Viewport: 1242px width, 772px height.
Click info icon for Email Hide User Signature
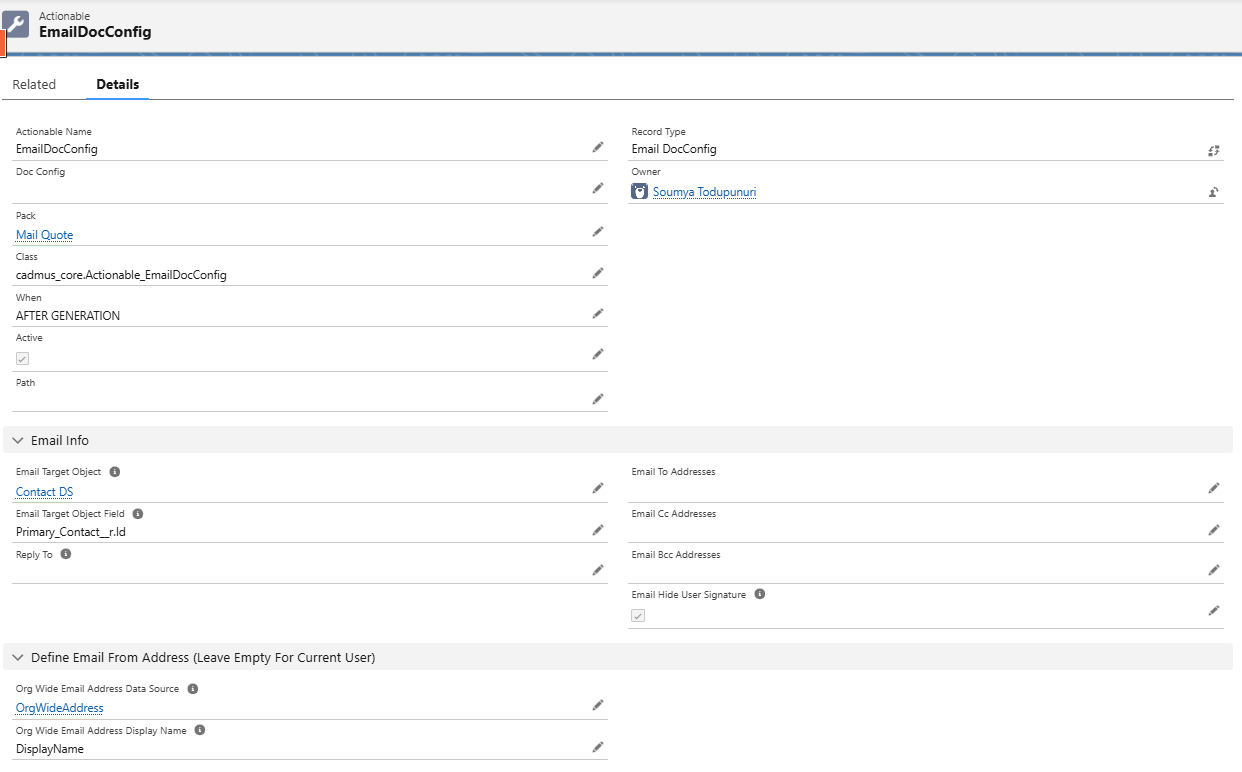click(760, 594)
